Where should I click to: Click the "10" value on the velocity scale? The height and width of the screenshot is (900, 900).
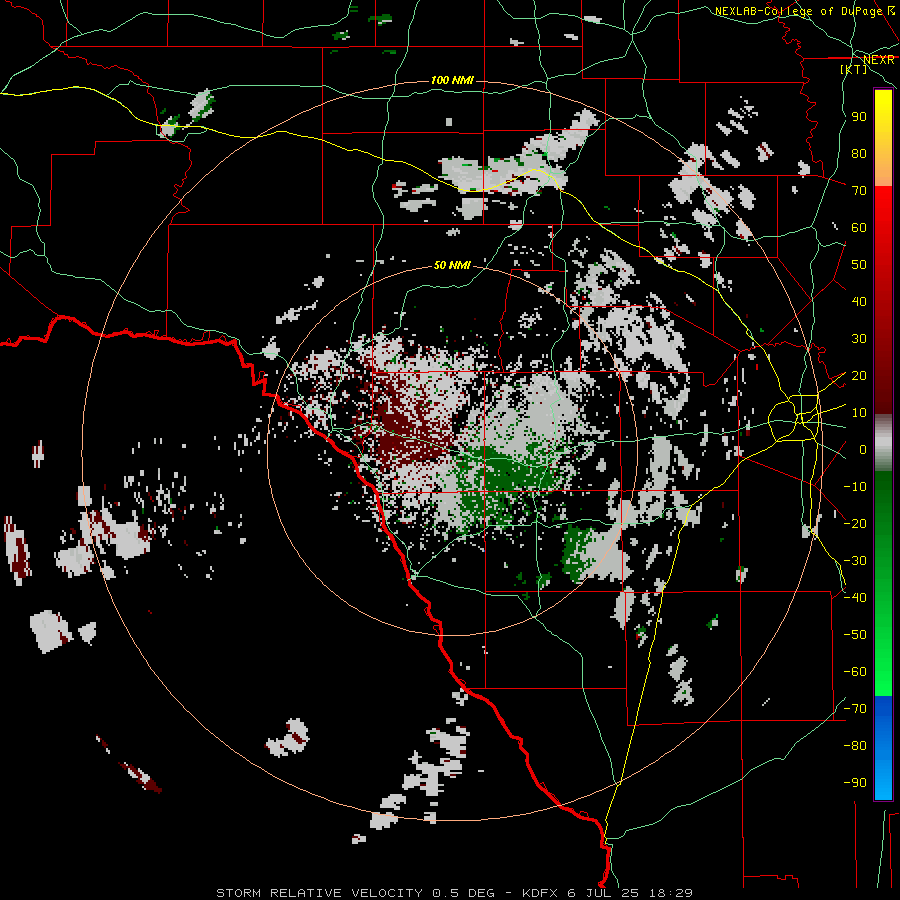(x=859, y=413)
